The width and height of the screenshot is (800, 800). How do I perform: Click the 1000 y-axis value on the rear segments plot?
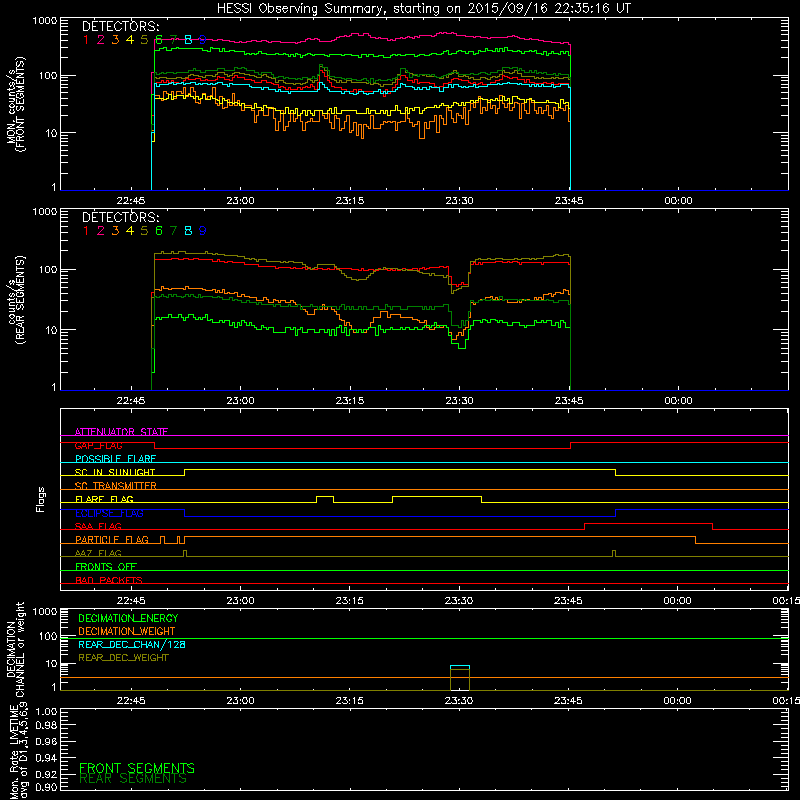coord(45,212)
